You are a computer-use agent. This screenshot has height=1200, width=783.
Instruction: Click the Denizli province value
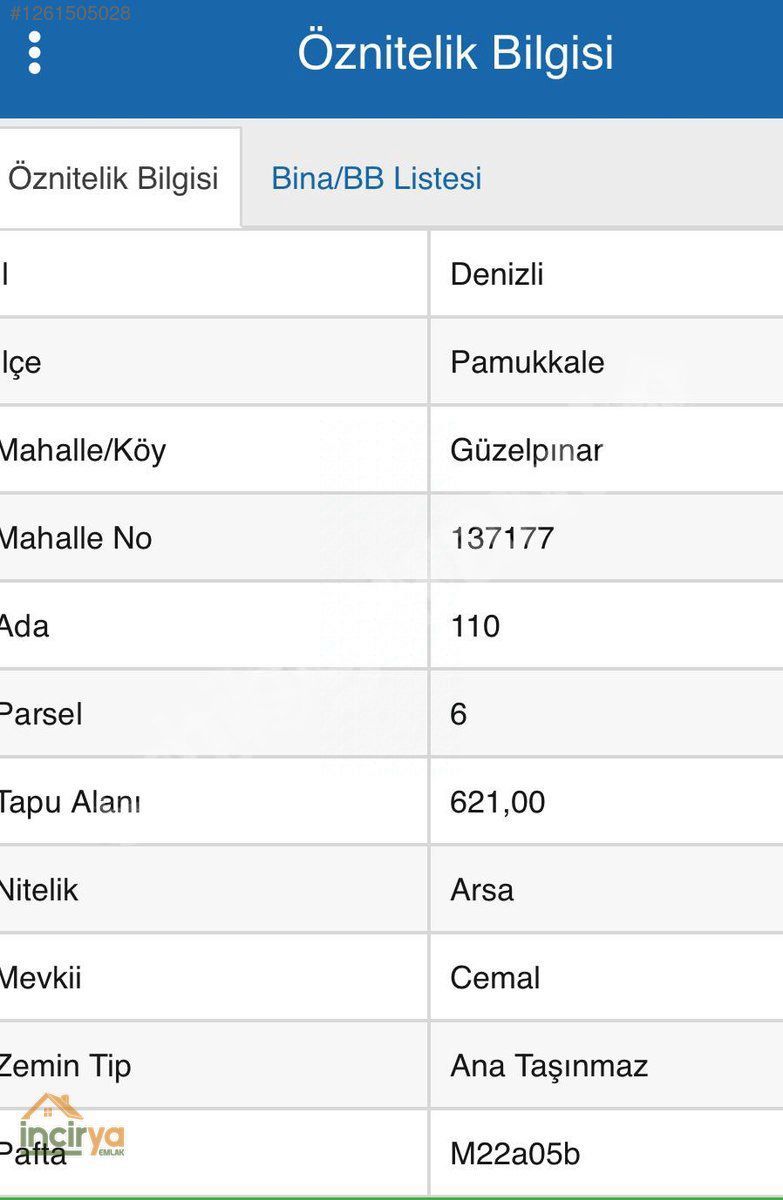click(x=497, y=274)
